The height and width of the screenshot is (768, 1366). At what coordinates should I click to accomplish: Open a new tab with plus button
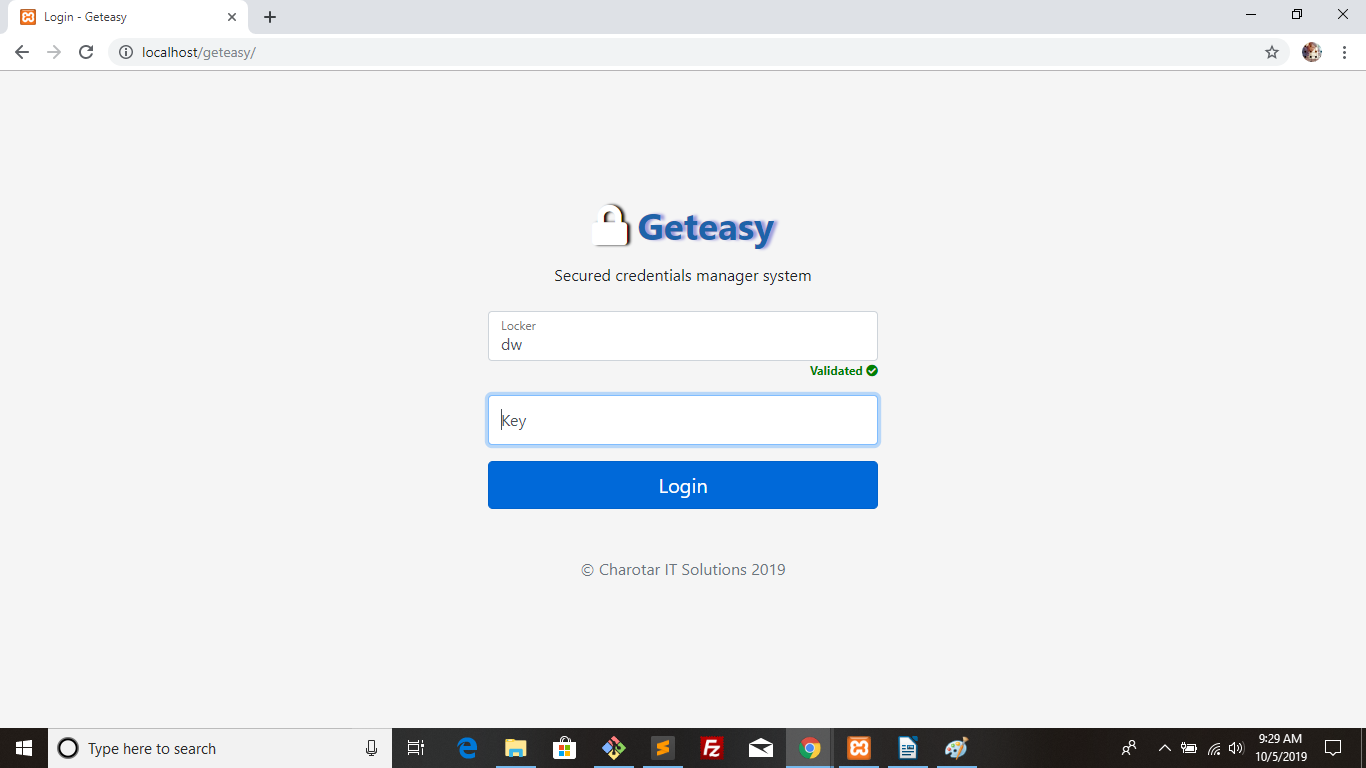tap(270, 17)
